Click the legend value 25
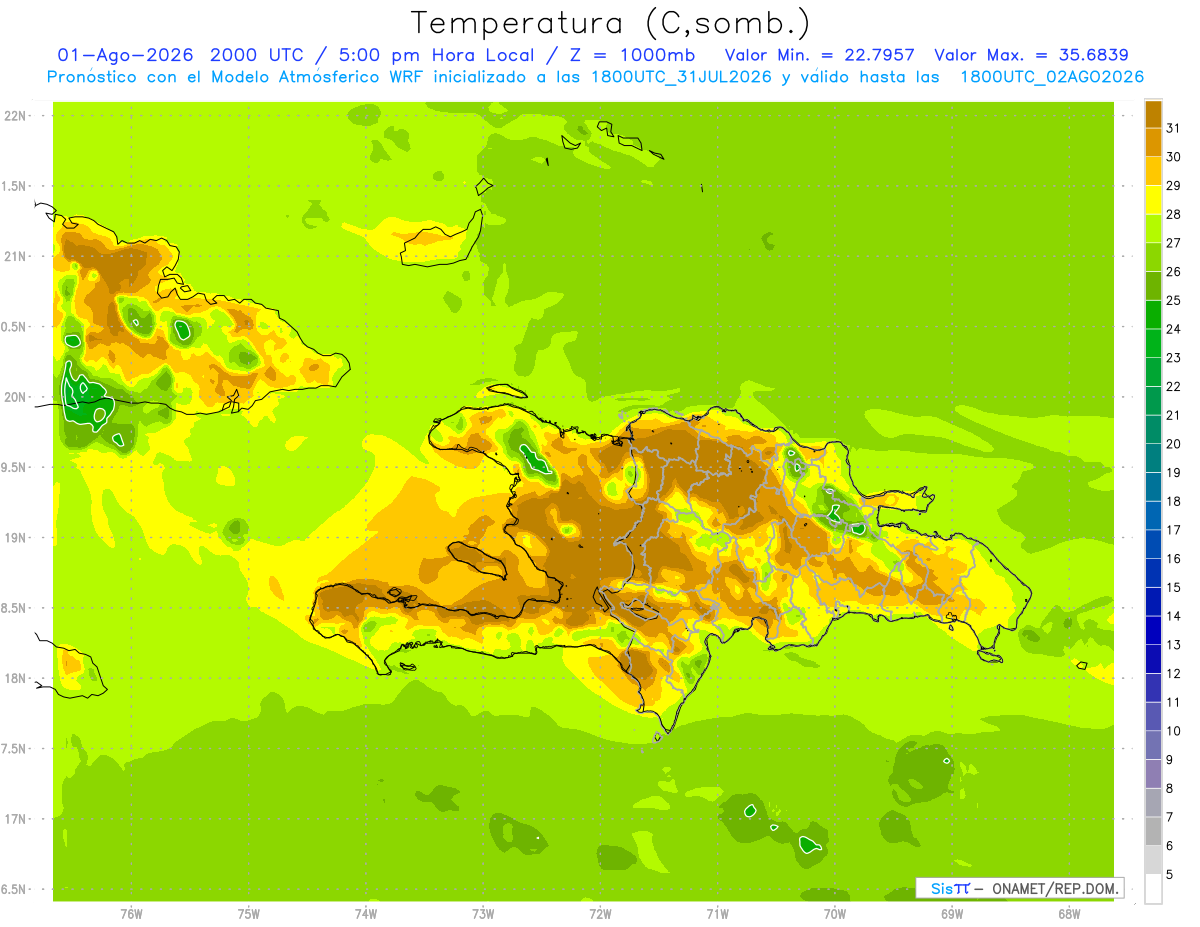 [1173, 300]
